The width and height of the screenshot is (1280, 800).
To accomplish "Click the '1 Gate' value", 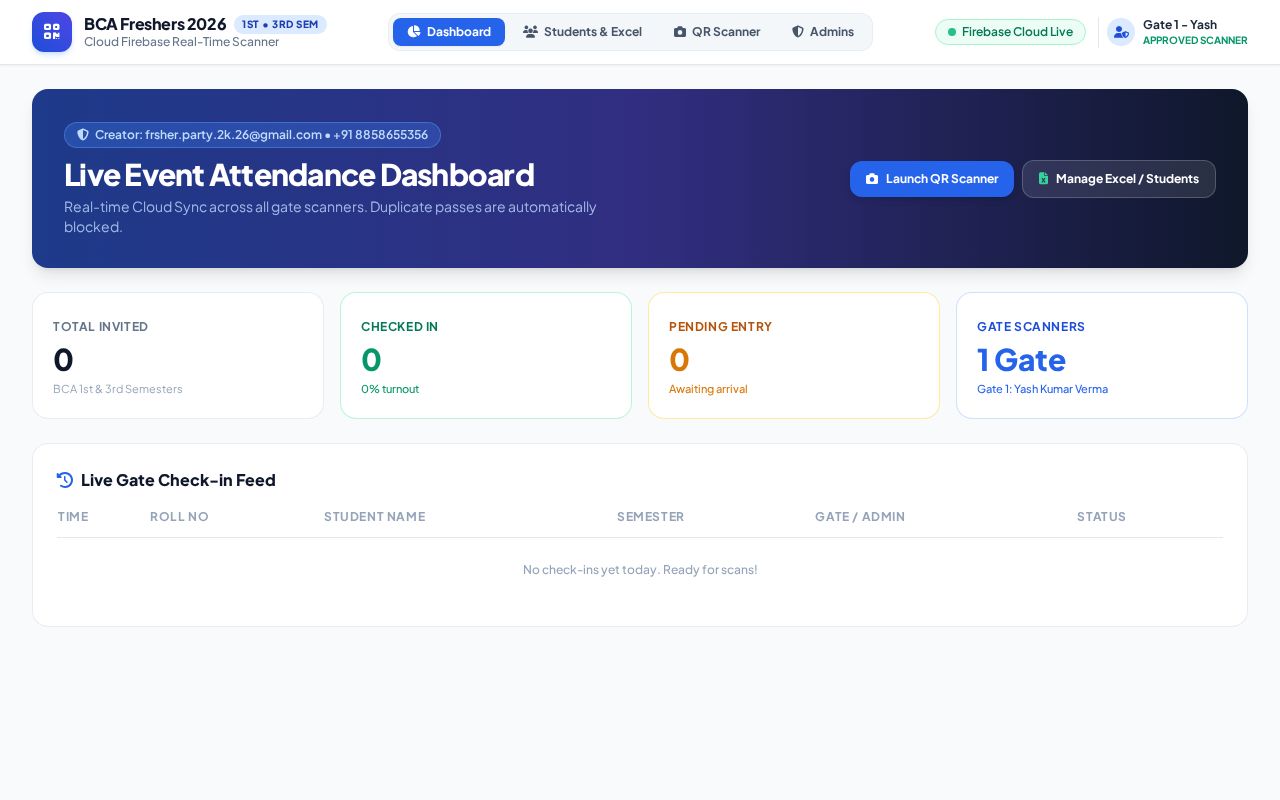I will click(x=1021, y=360).
